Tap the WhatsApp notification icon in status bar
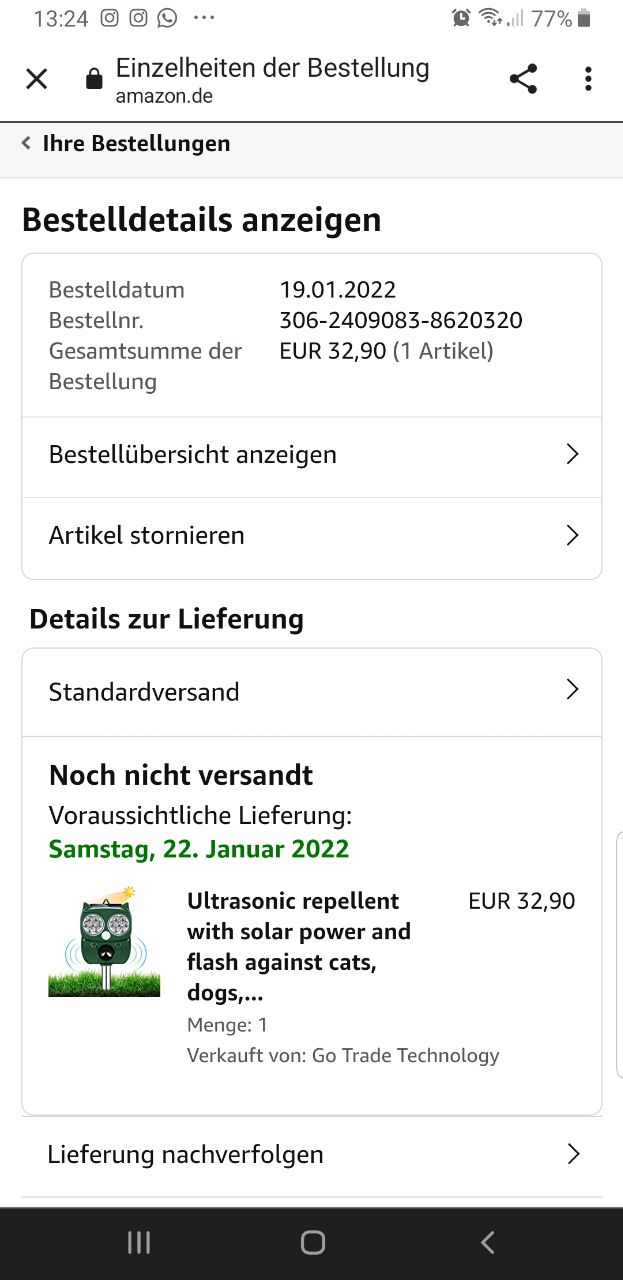 click(x=167, y=18)
